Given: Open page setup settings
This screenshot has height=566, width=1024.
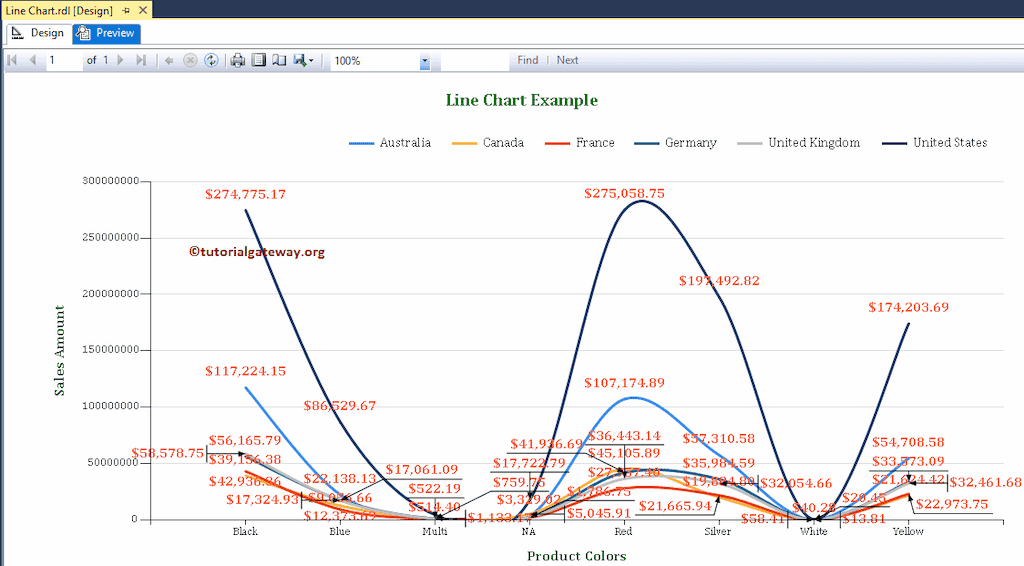Looking at the screenshot, I should click(x=279, y=61).
